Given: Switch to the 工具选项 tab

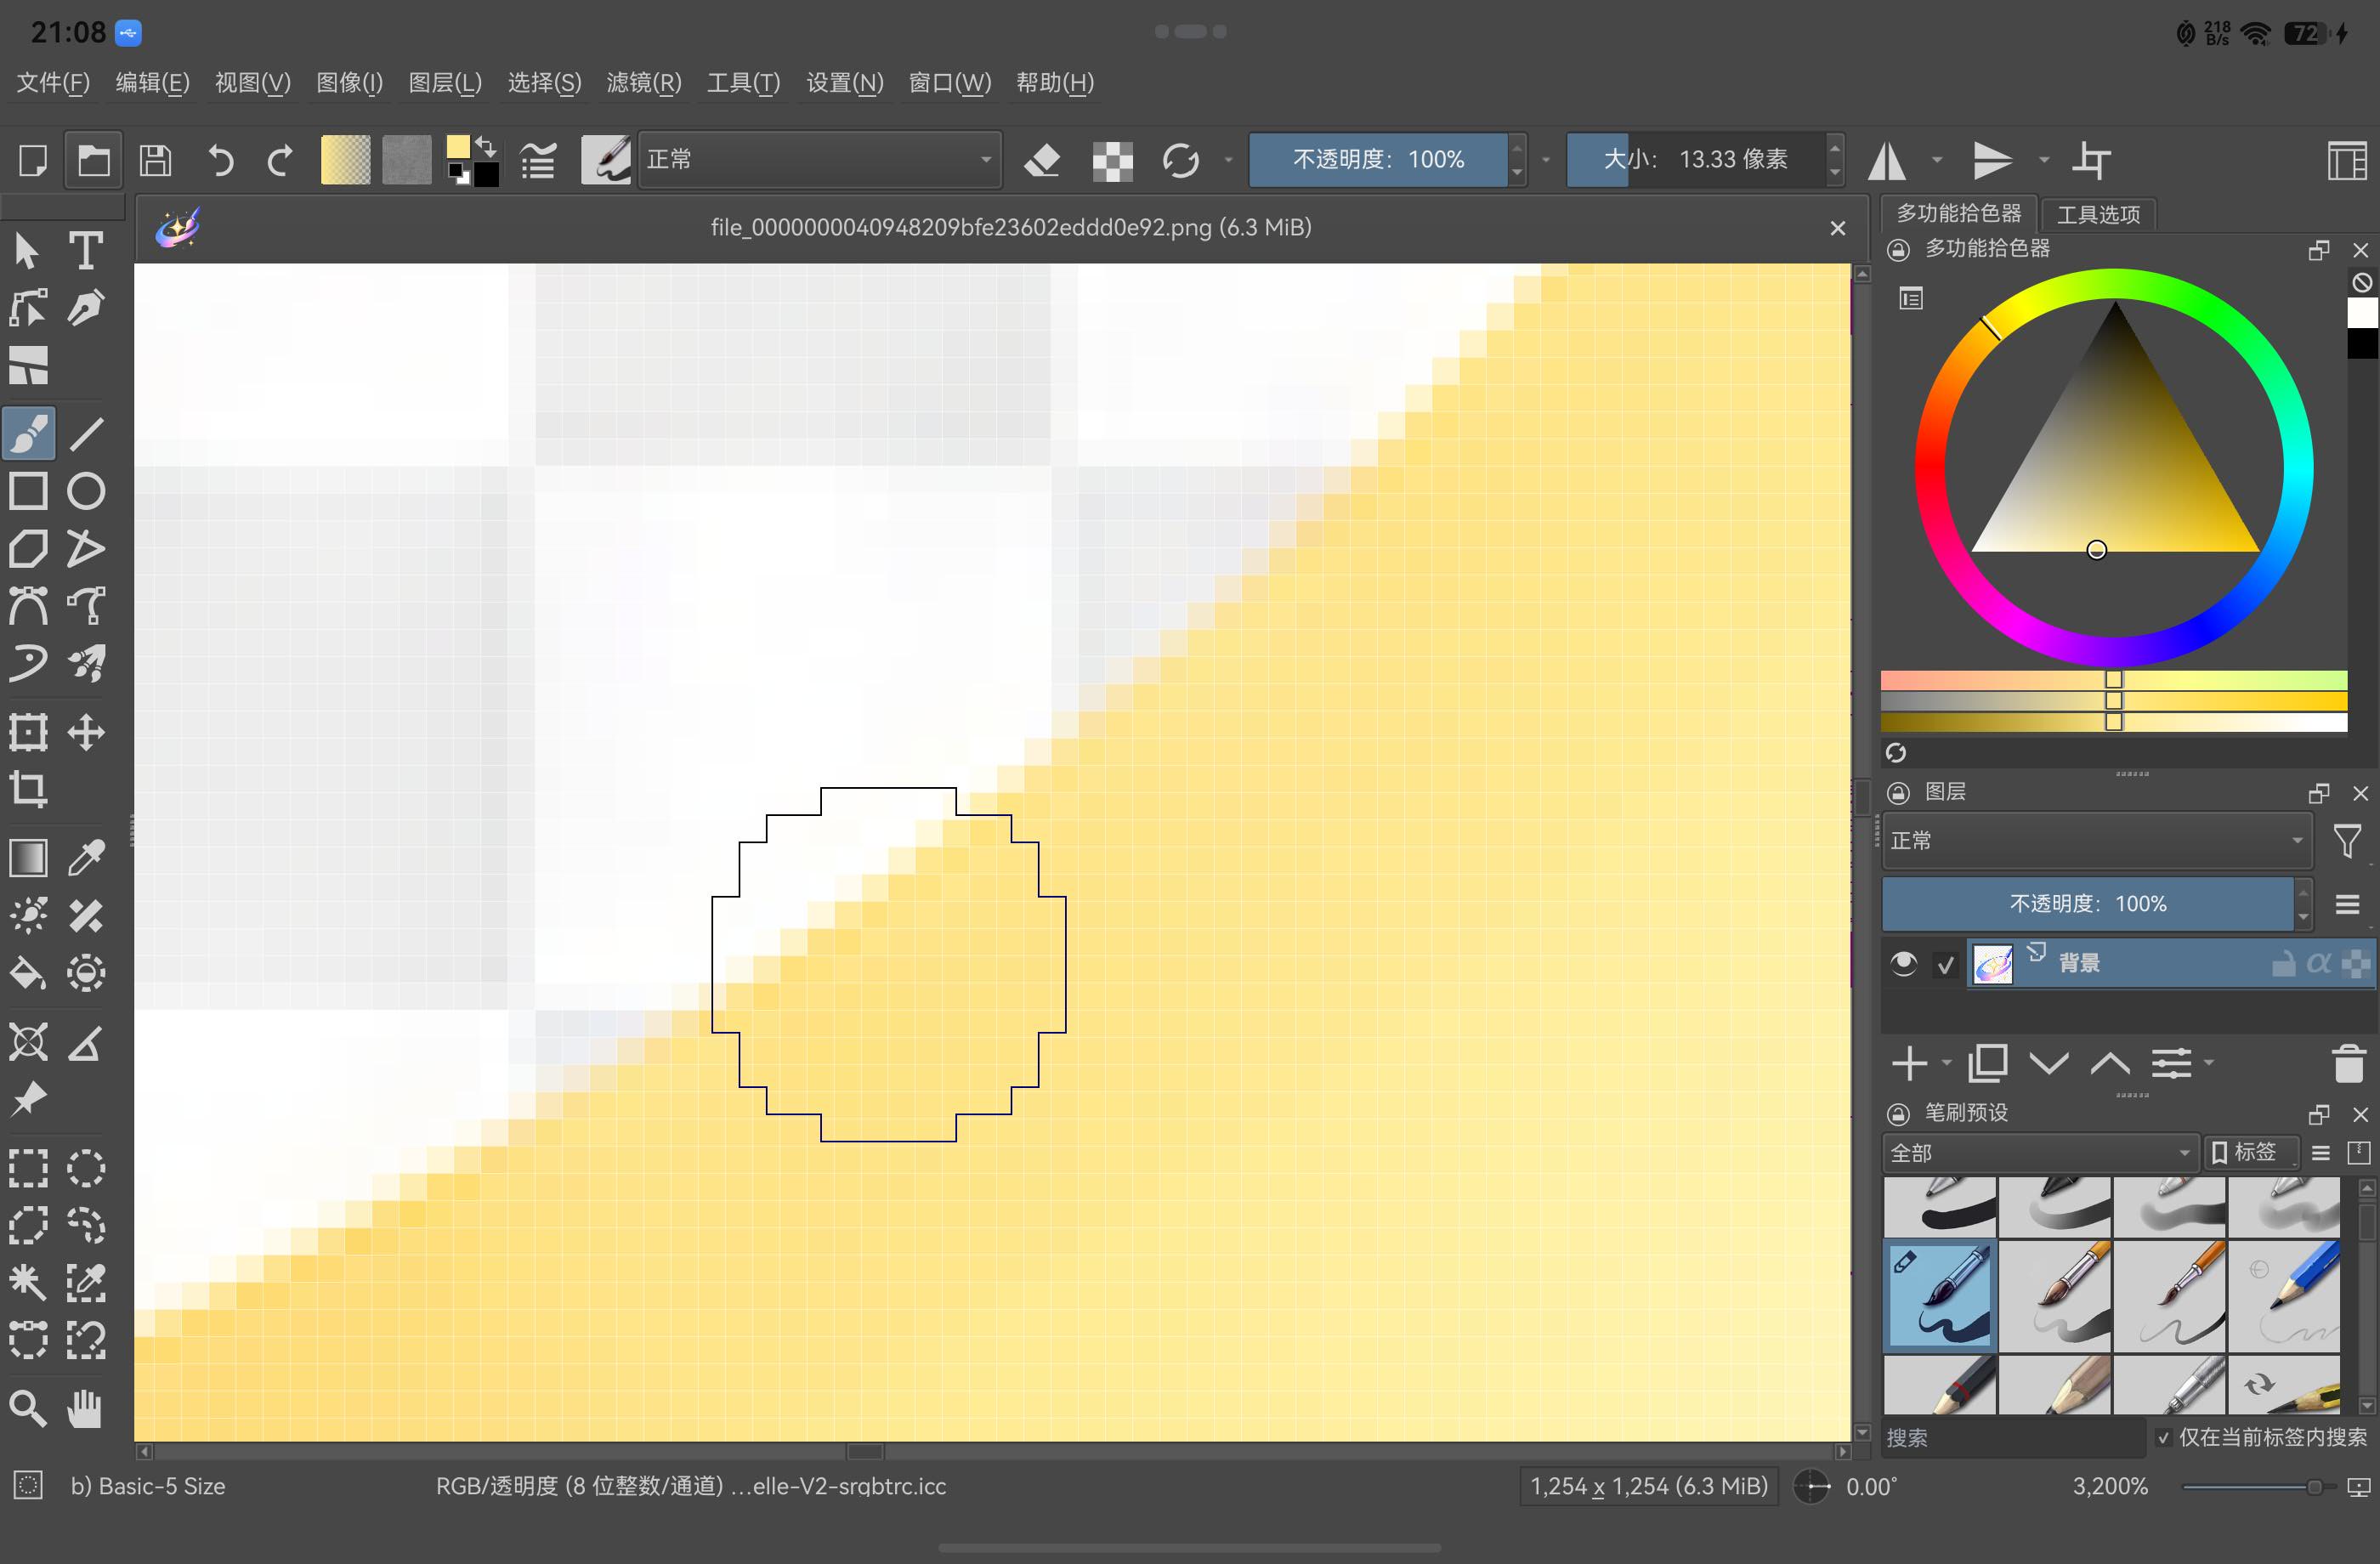Looking at the screenshot, I should point(2098,214).
